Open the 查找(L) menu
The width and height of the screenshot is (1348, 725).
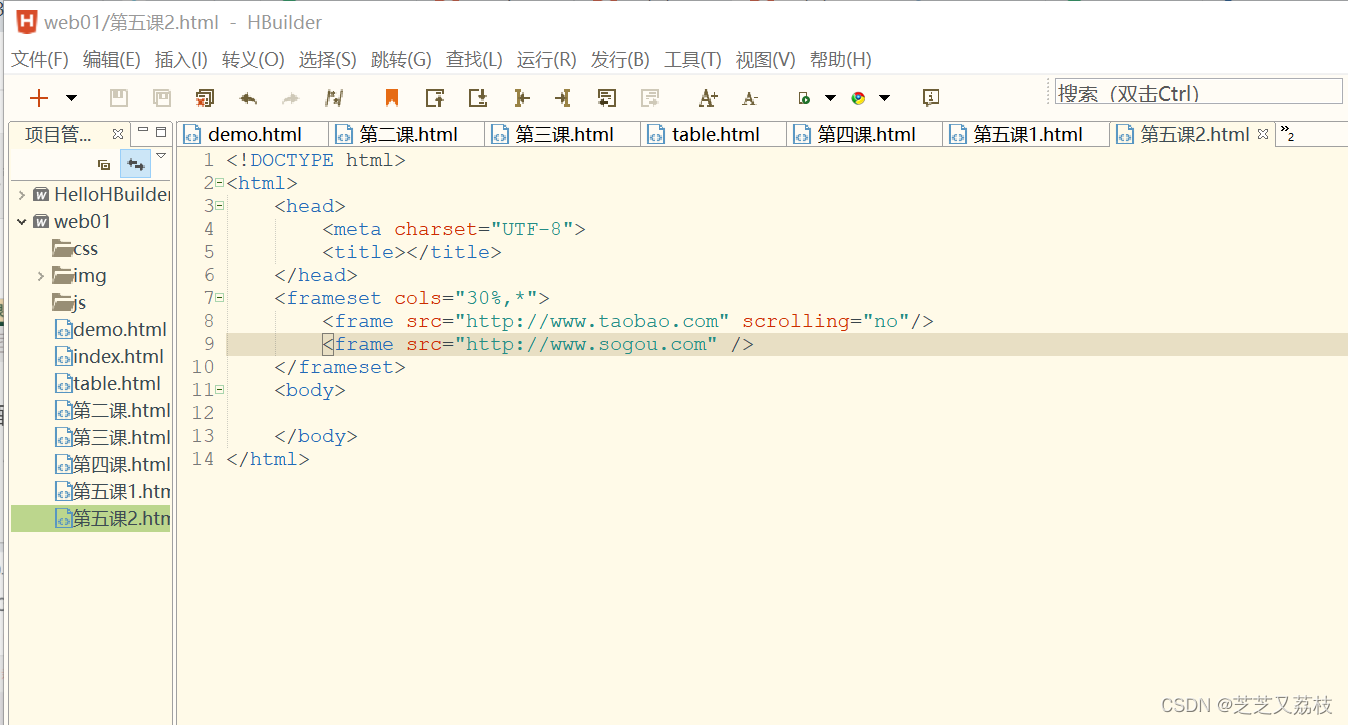tap(474, 60)
